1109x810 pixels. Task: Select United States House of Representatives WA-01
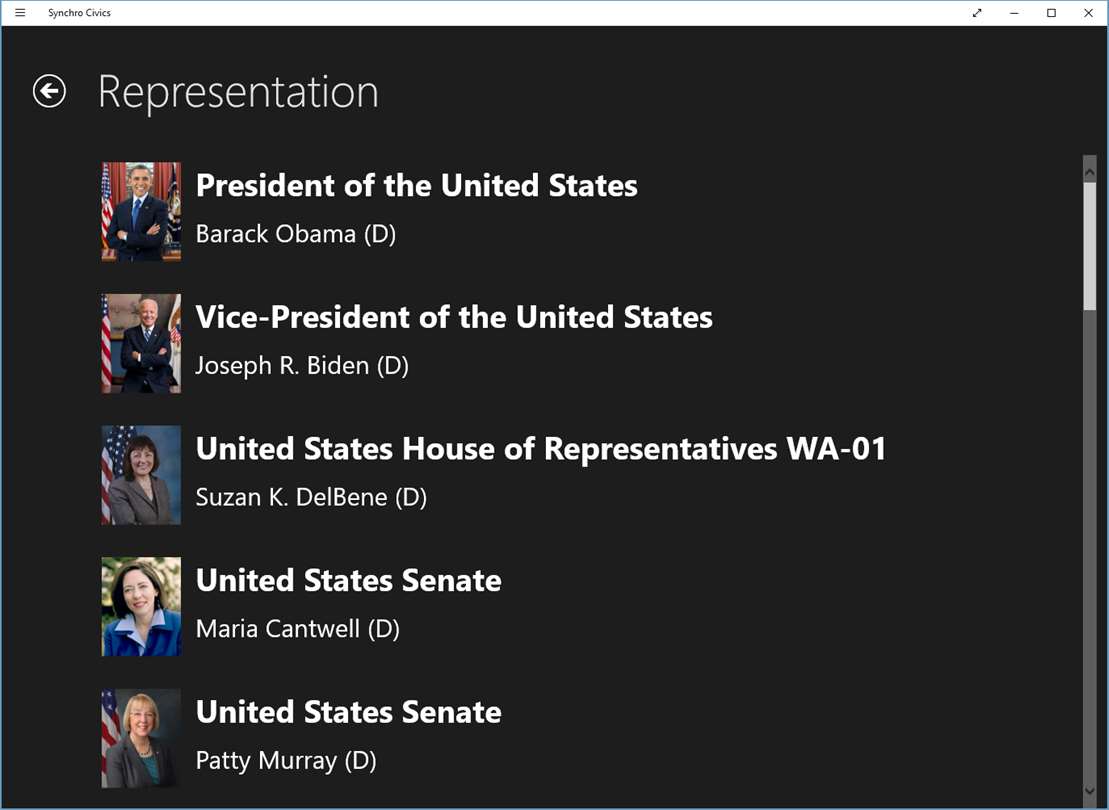click(x=541, y=450)
